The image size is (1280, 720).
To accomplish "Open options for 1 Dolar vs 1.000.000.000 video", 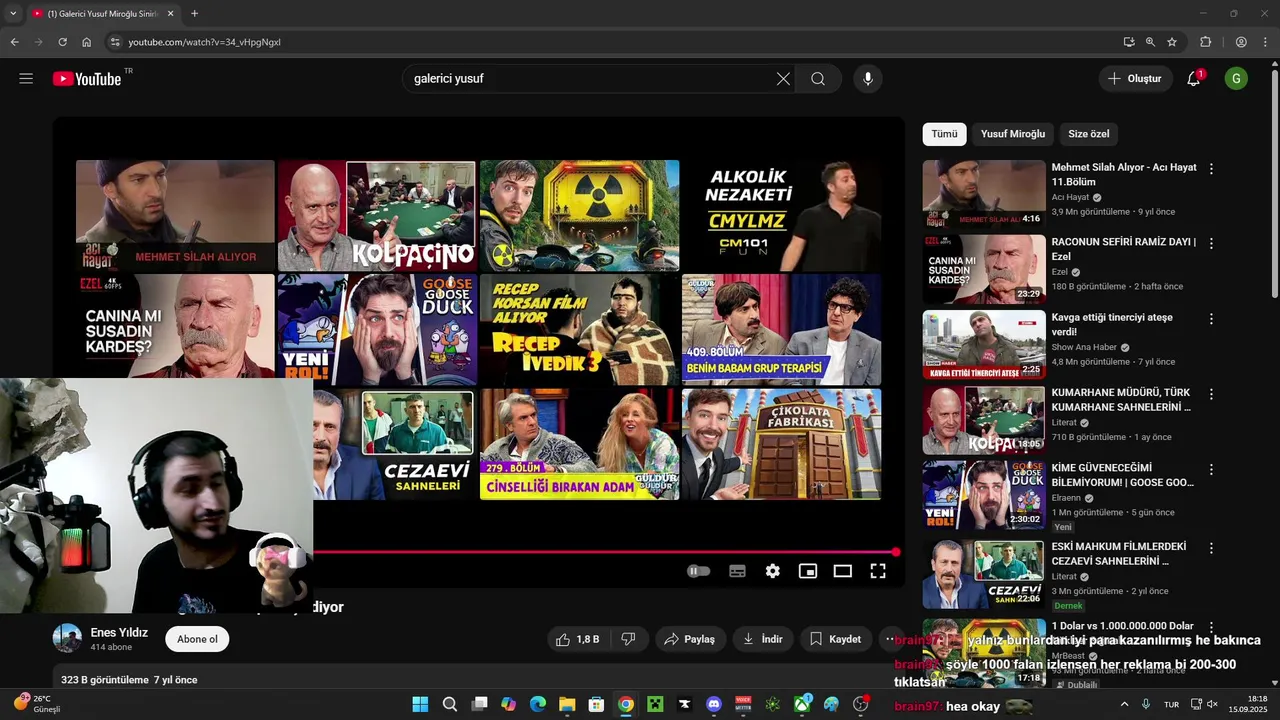I will pyautogui.click(x=1211, y=627).
